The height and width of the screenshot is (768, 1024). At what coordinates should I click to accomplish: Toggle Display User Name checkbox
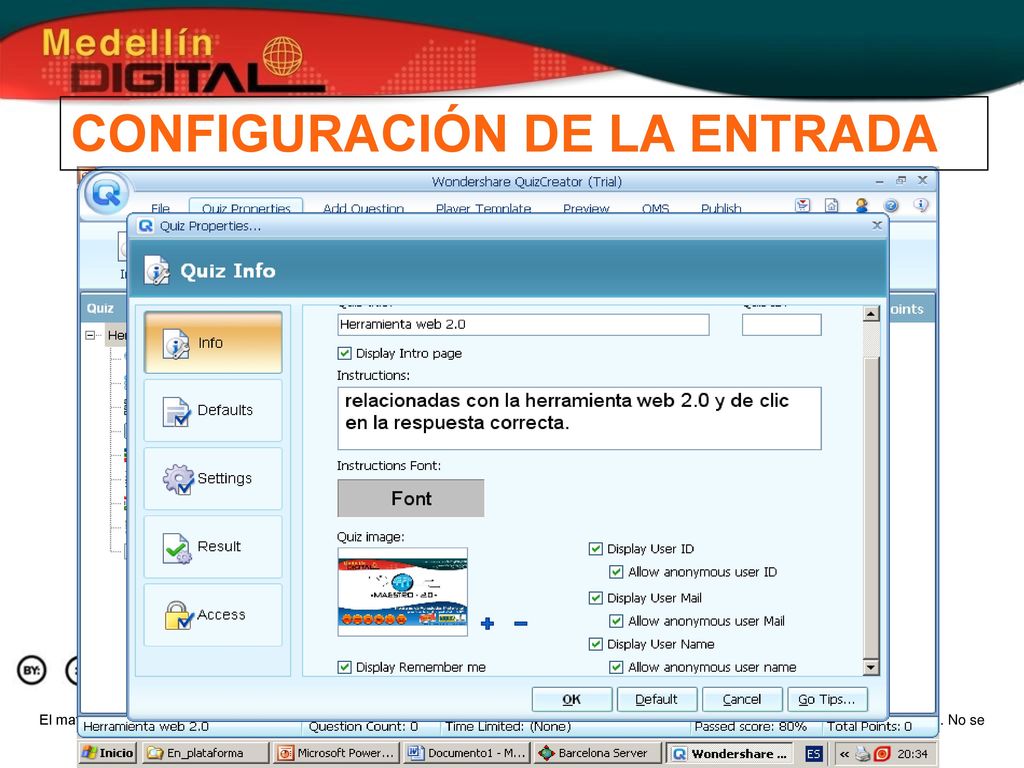[596, 644]
